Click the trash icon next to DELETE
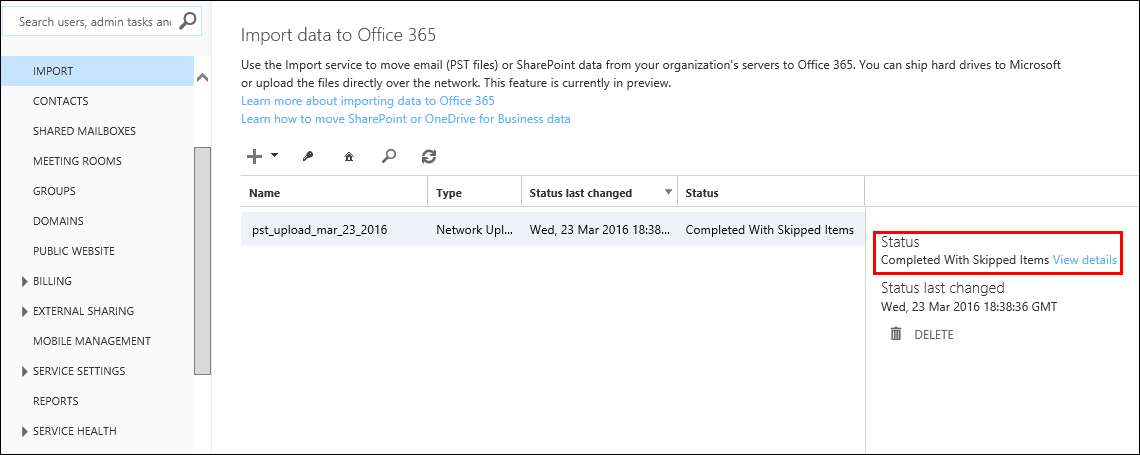The image size is (1140, 455). click(x=896, y=334)
